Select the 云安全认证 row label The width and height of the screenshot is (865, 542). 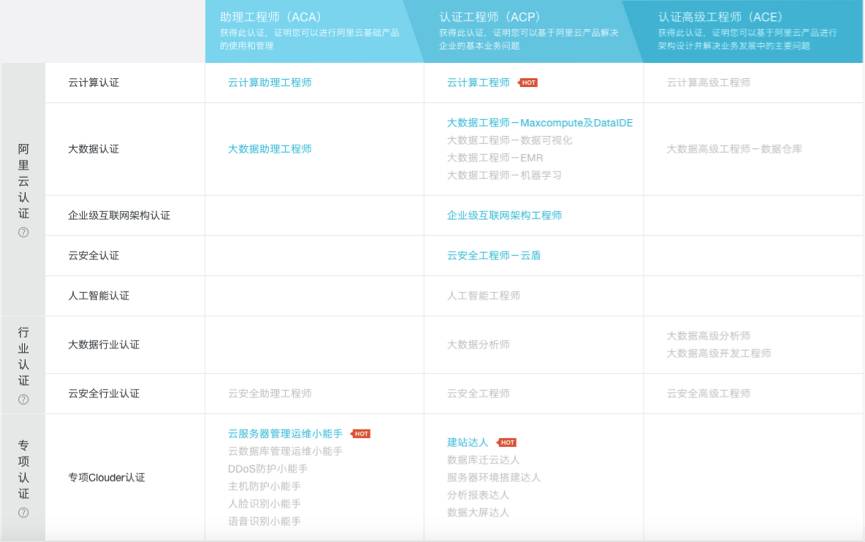pos(94,256)
